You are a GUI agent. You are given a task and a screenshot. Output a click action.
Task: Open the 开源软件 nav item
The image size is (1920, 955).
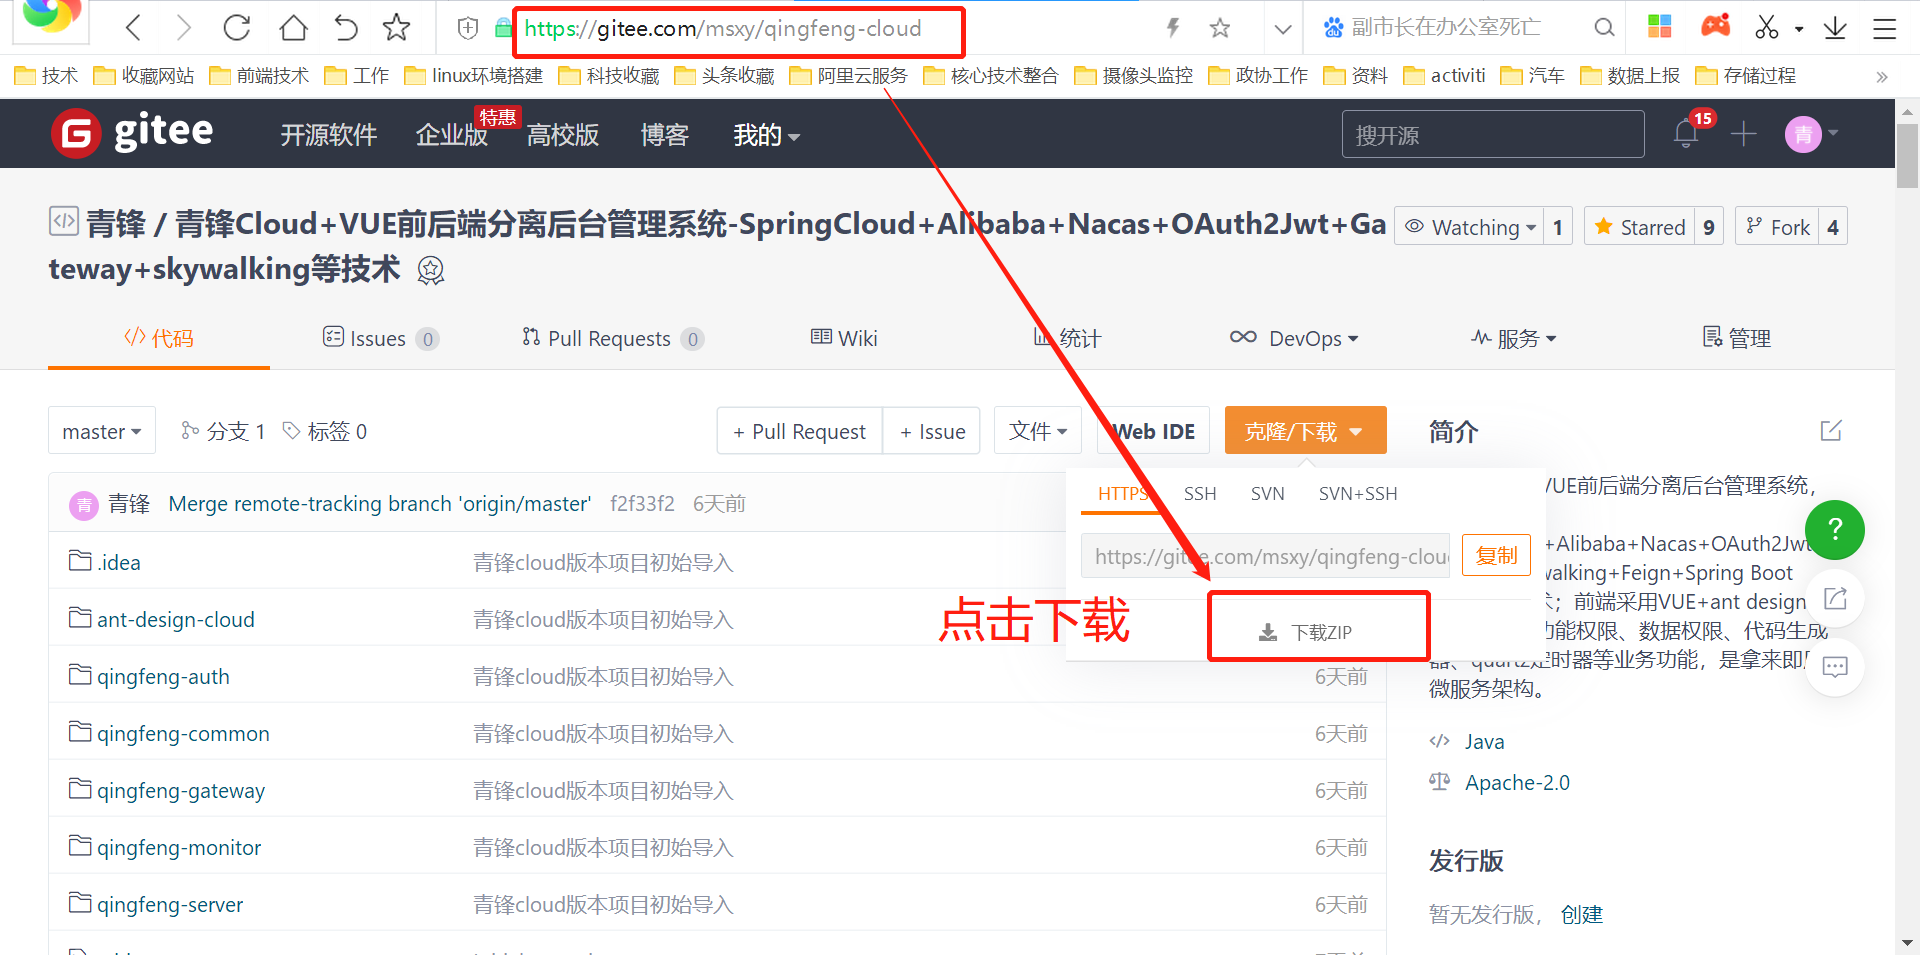[328, 135]
